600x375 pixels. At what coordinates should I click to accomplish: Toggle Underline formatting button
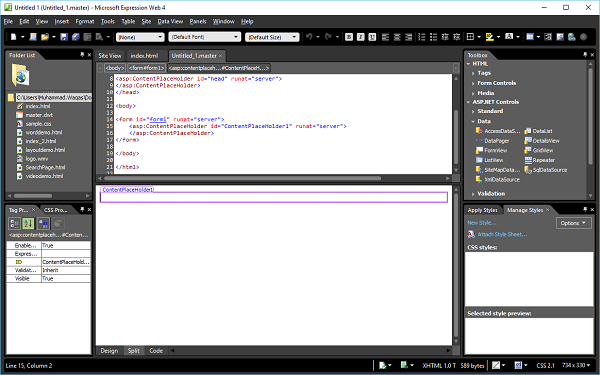tap(372, 37)
